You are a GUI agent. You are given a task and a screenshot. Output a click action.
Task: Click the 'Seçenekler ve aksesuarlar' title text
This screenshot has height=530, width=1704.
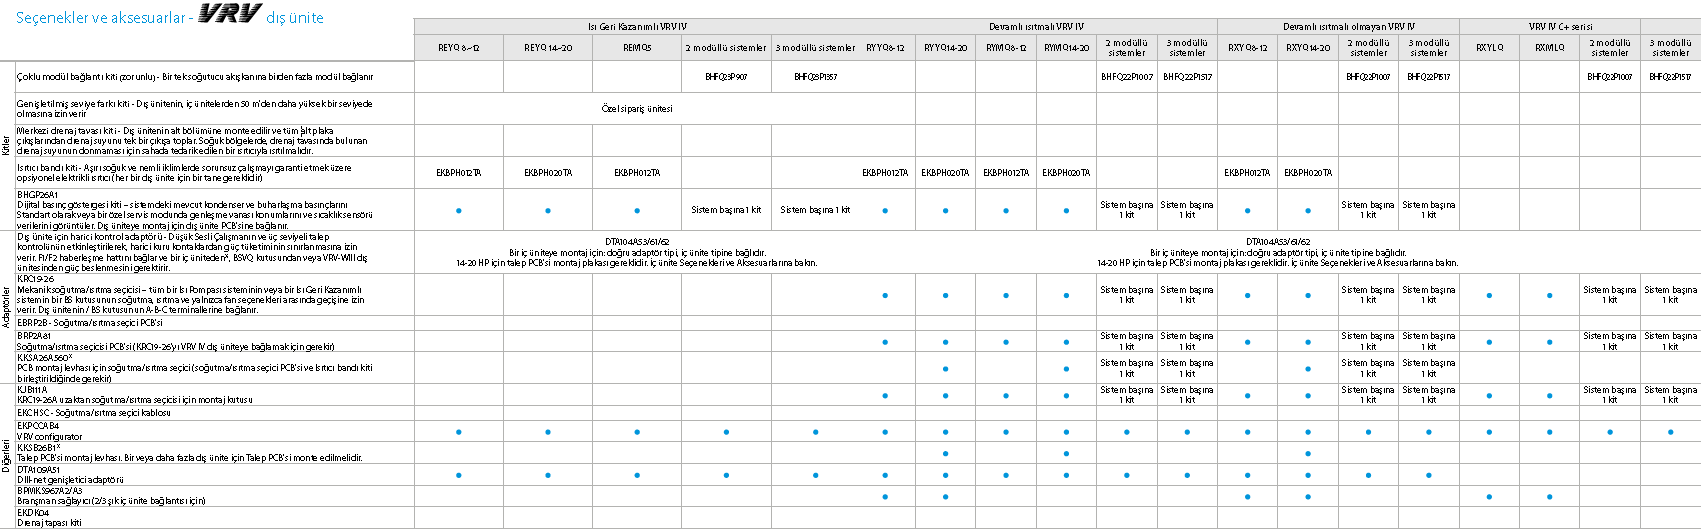100,18
